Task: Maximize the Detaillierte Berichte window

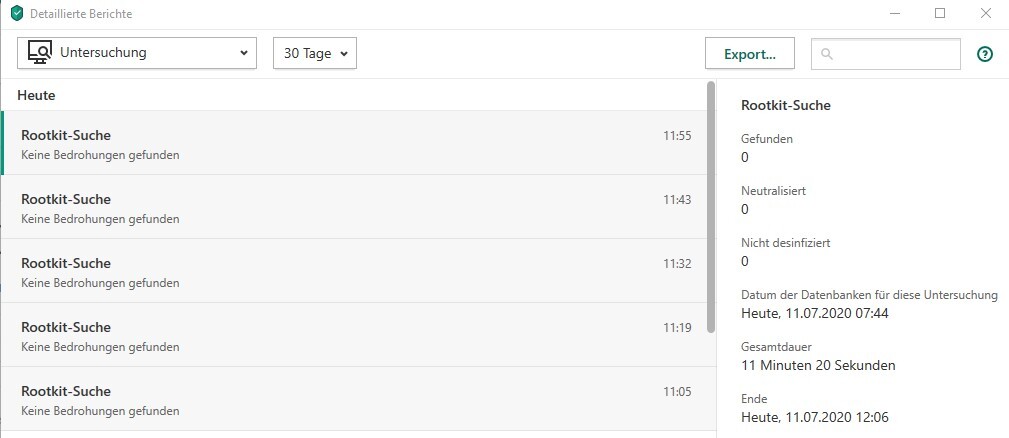Action: click(939, 14)
